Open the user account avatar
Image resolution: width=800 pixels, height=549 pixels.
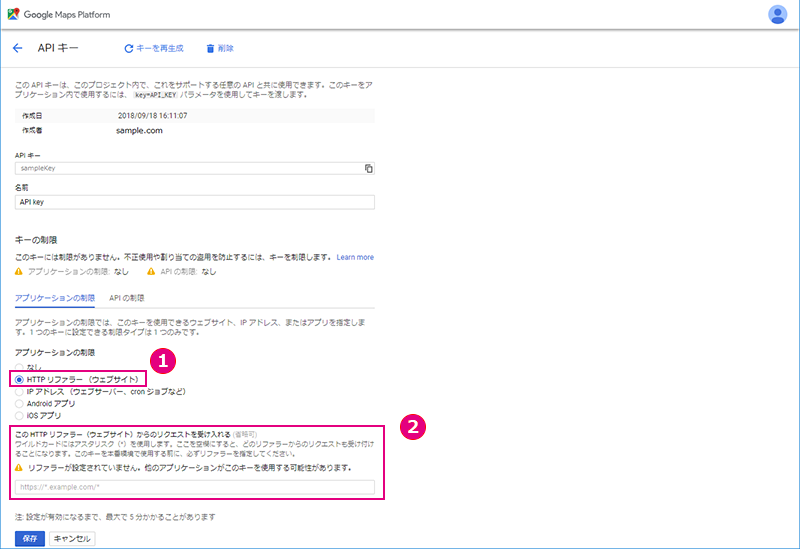click(x=778, y=15)
